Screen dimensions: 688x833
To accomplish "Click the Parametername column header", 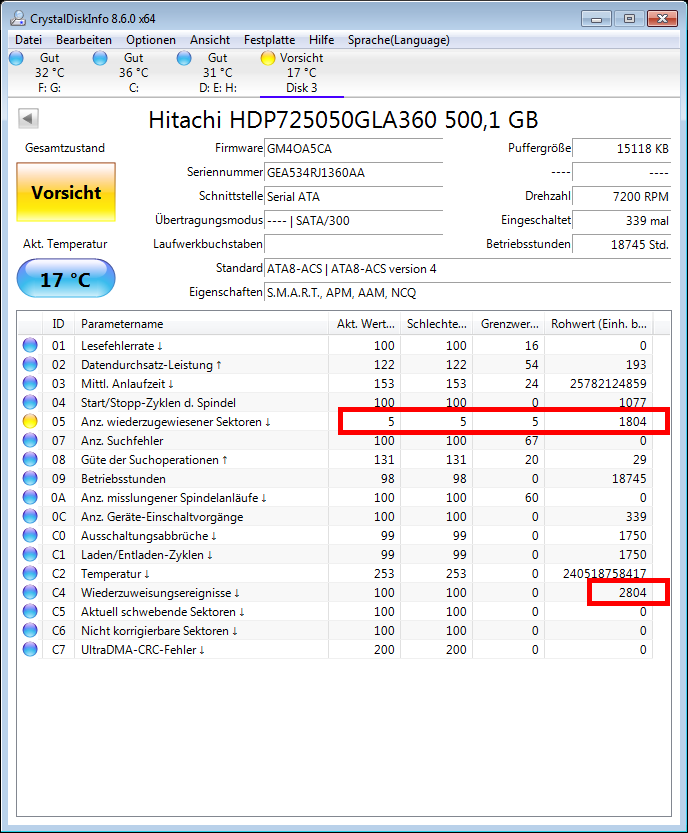I will [201, 324].
